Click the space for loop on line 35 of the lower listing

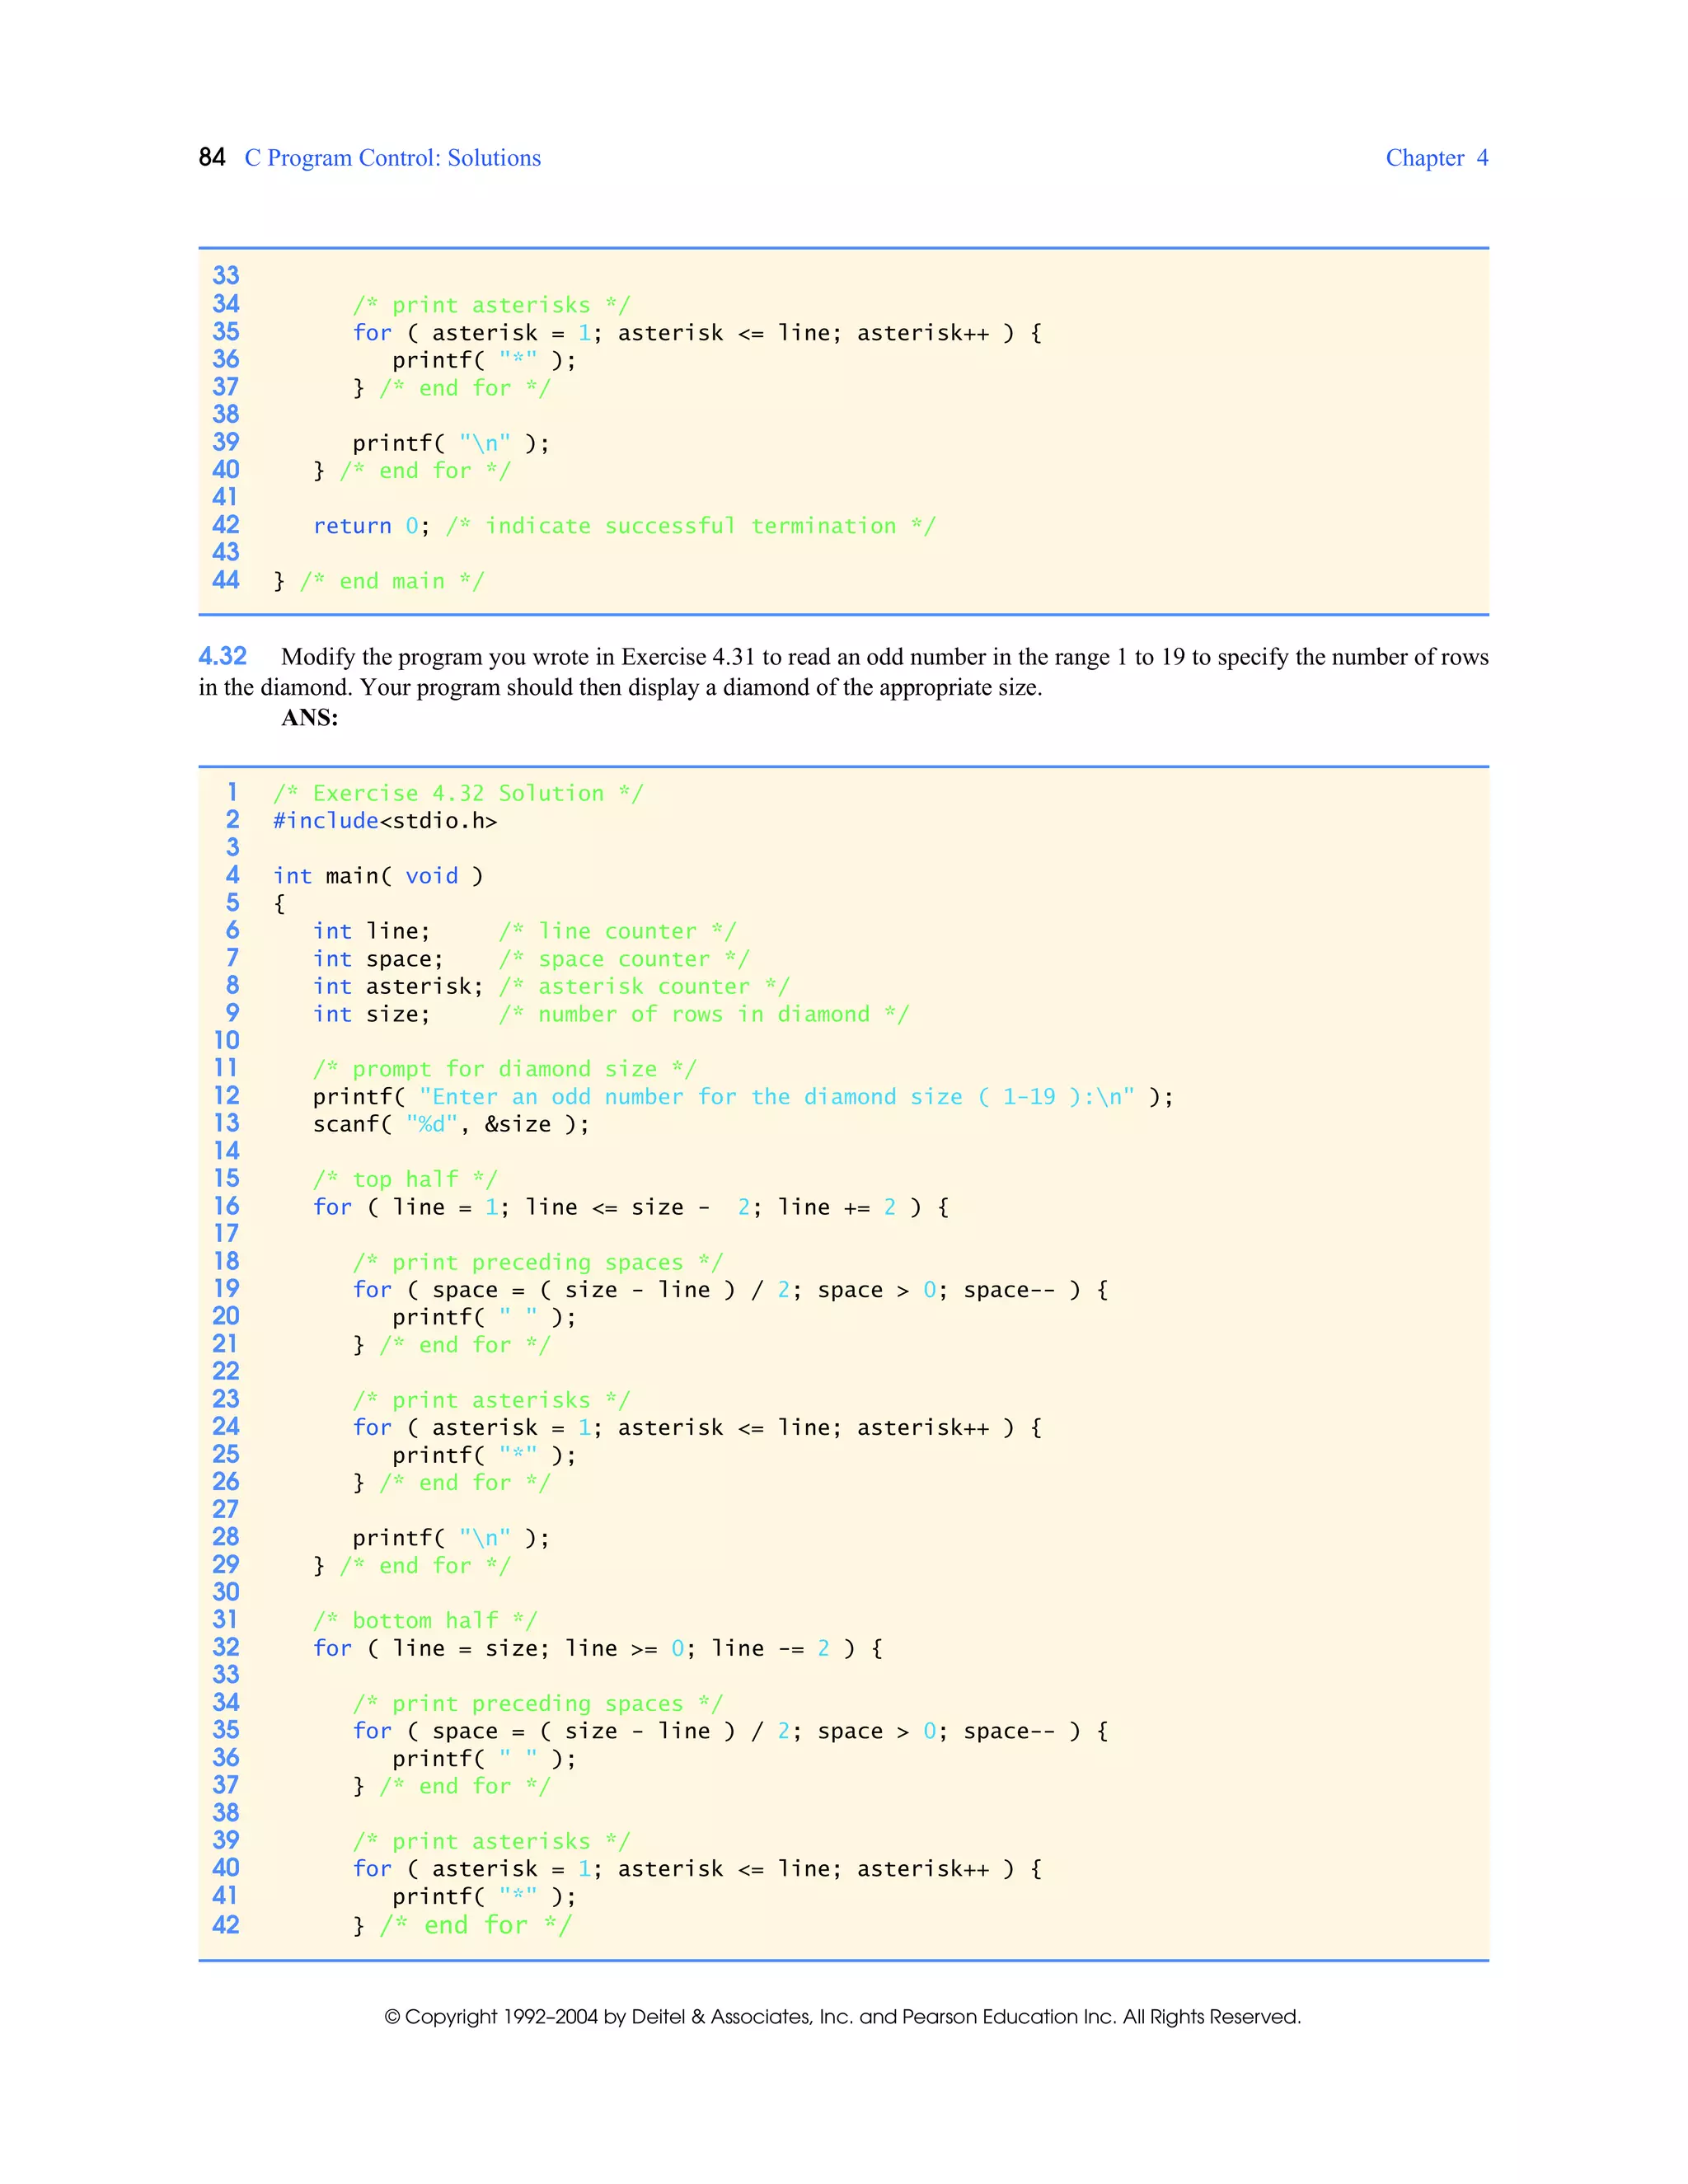730,1732
